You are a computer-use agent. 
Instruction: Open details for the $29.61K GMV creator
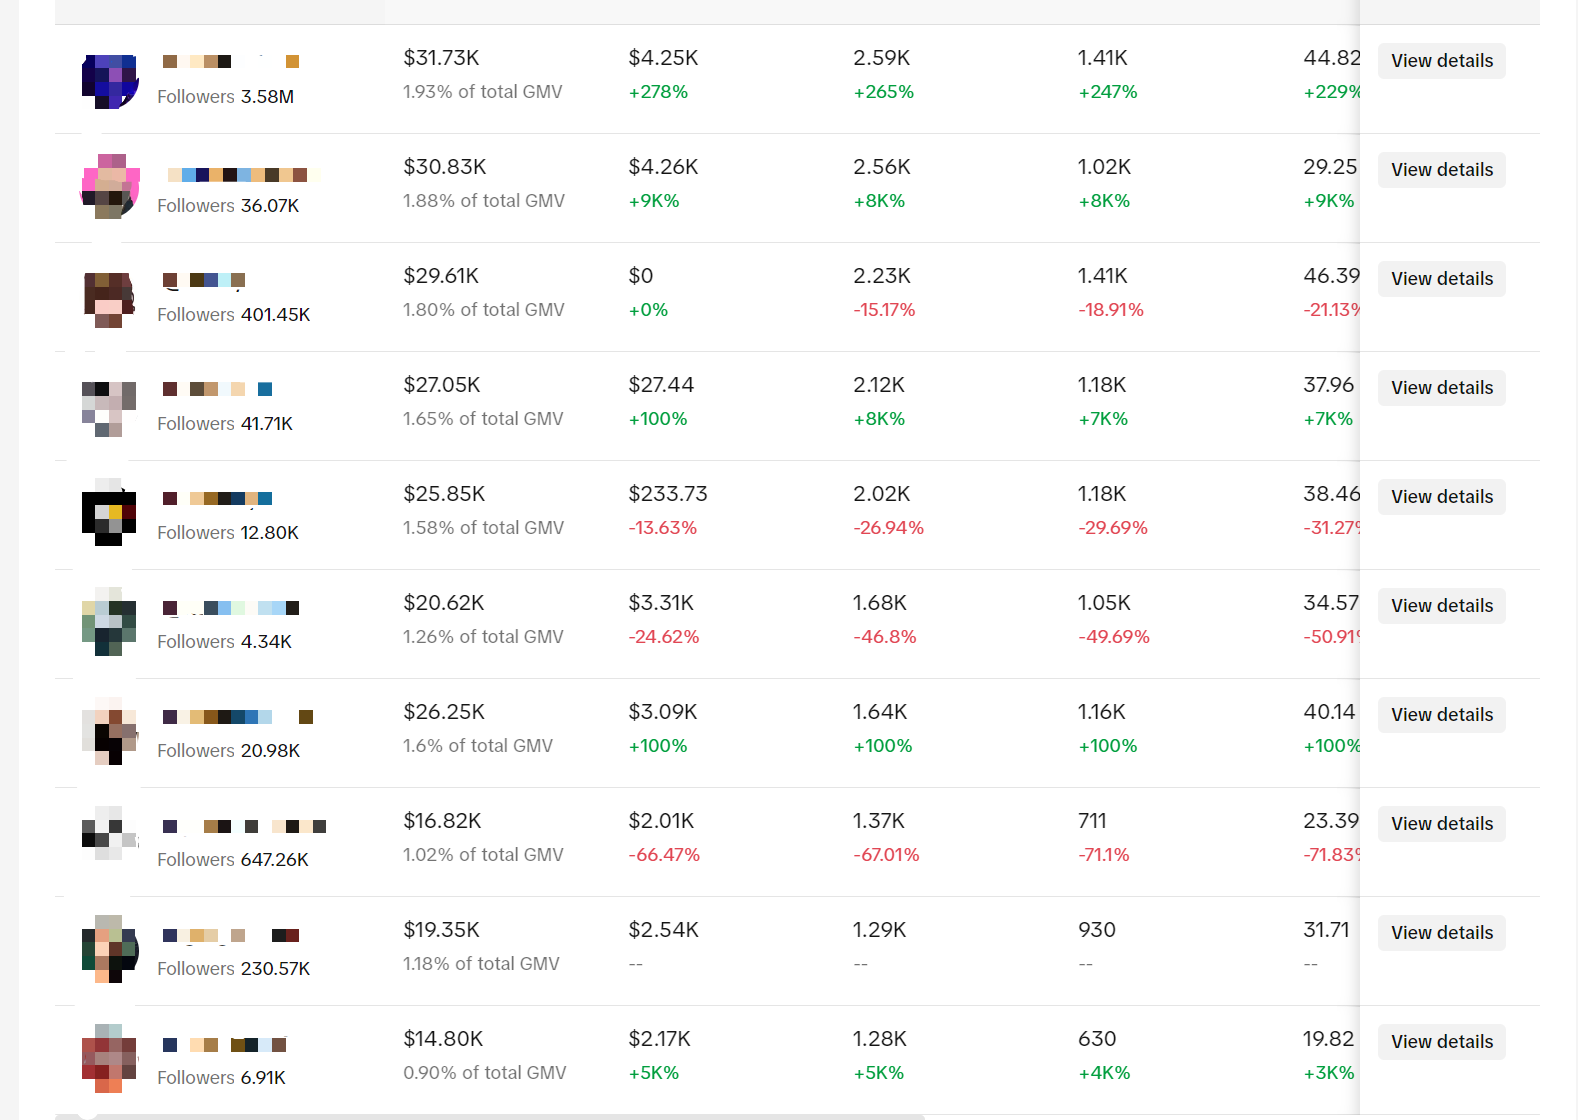pyautogui.click(x=1441, y=279)
